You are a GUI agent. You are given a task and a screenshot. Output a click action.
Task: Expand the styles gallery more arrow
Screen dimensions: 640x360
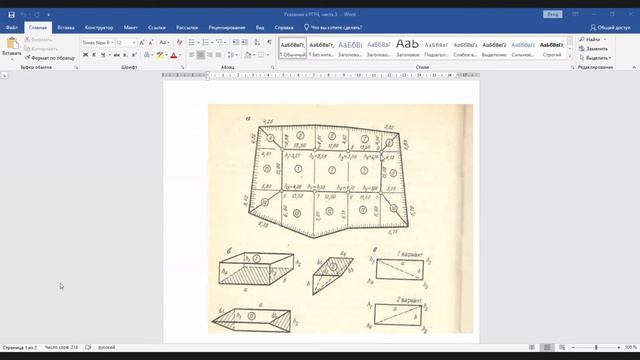point(570,56)
